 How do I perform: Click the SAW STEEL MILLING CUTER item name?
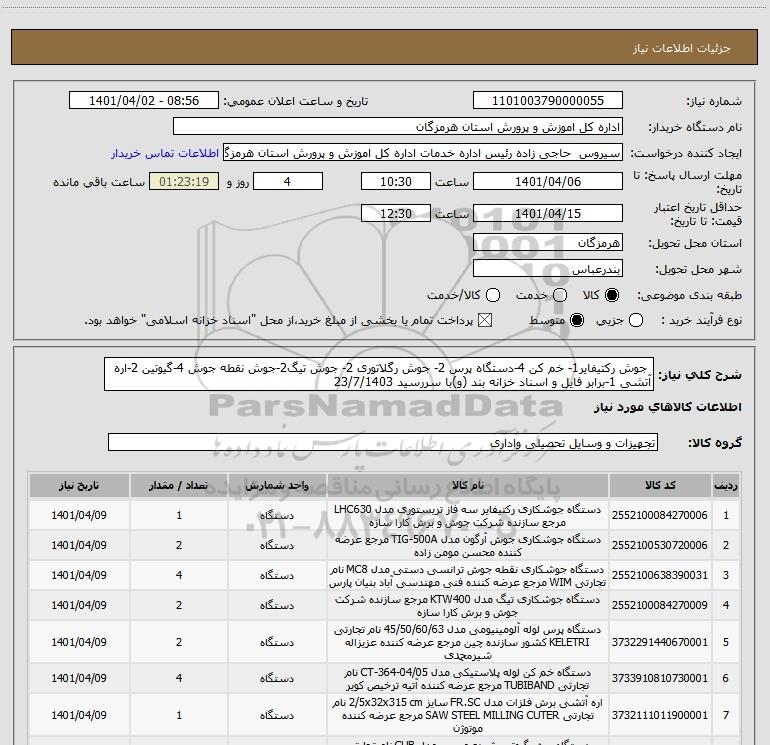[468, 716]
